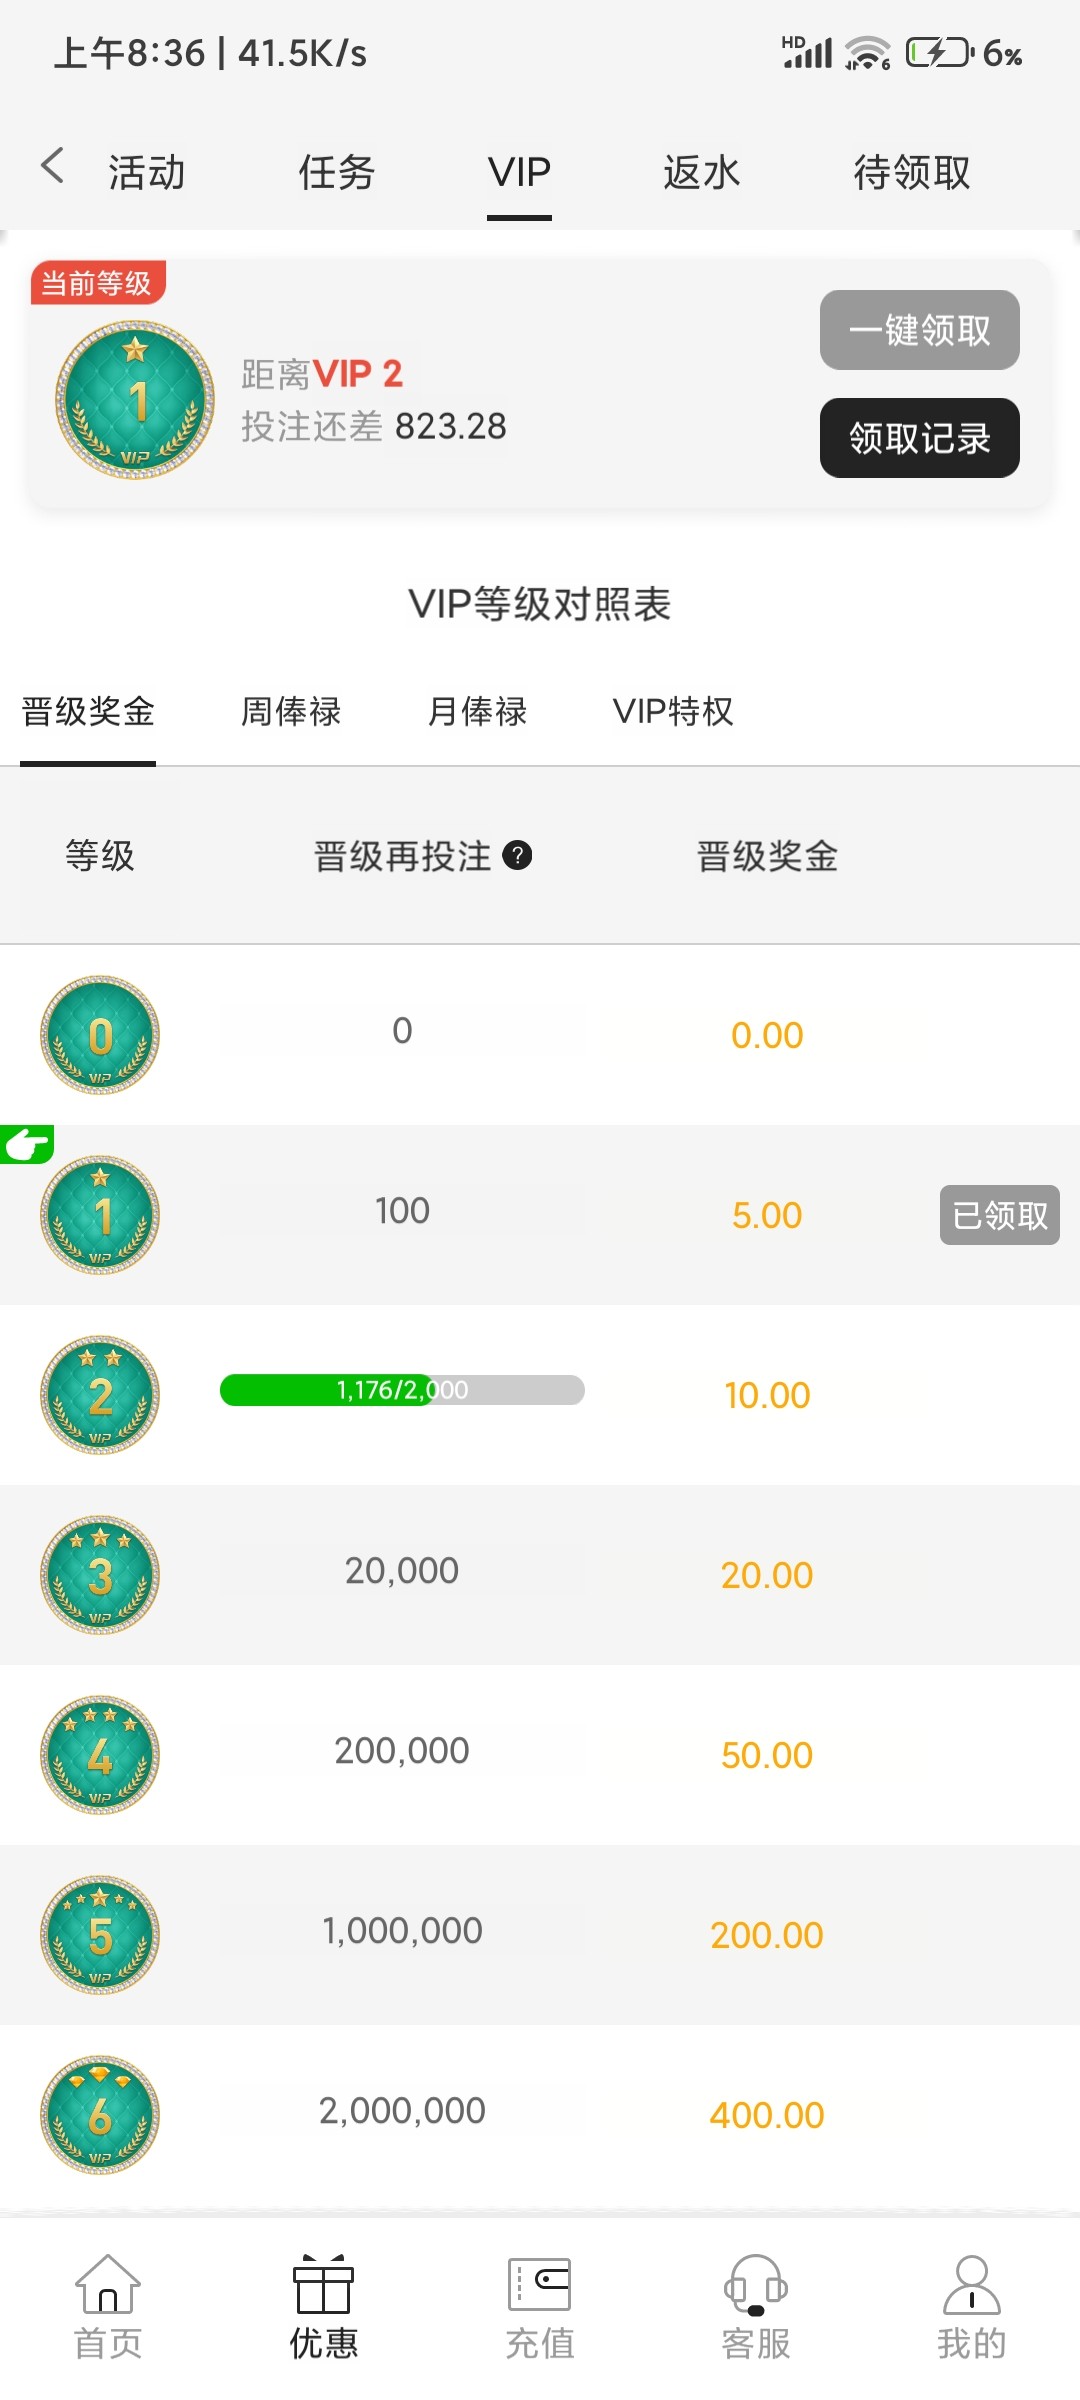Select the 月俸禄 sub-tab

[x=477, y=712]
